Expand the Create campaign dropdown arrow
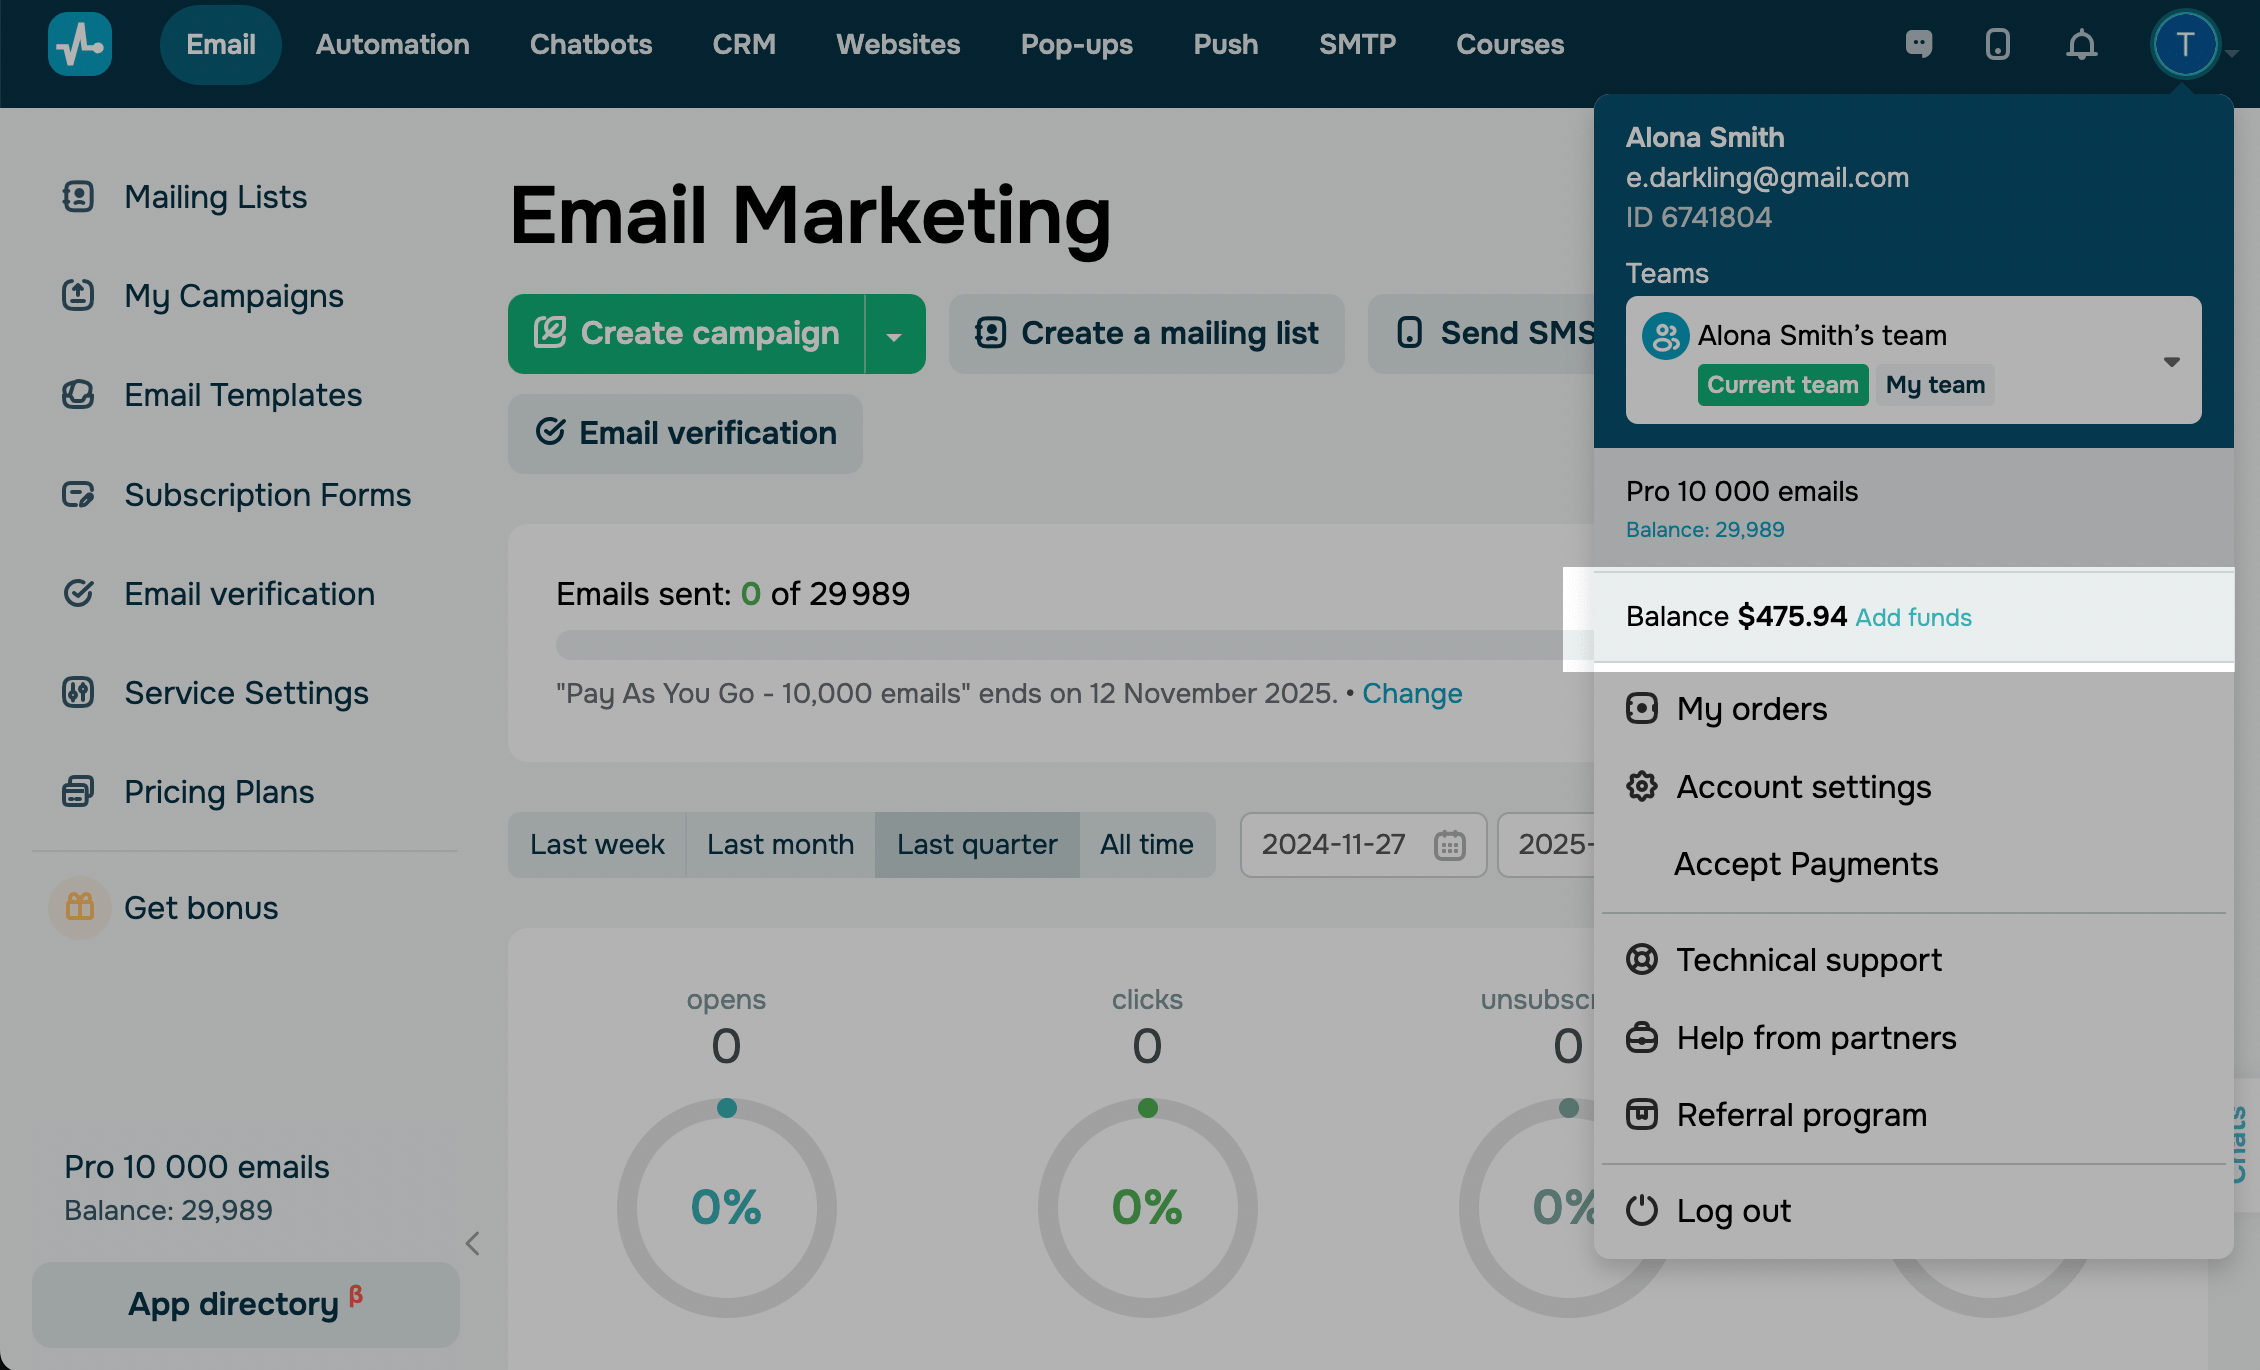This screenshot has width=2260, height=1370. (x=894, y=335)
